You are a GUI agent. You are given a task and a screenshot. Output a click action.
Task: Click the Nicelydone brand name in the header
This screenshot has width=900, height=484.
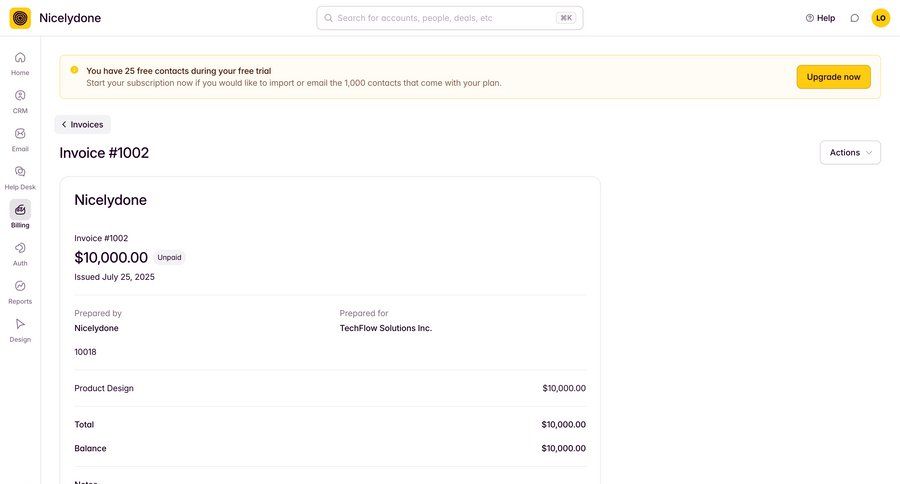pos(70,18)
